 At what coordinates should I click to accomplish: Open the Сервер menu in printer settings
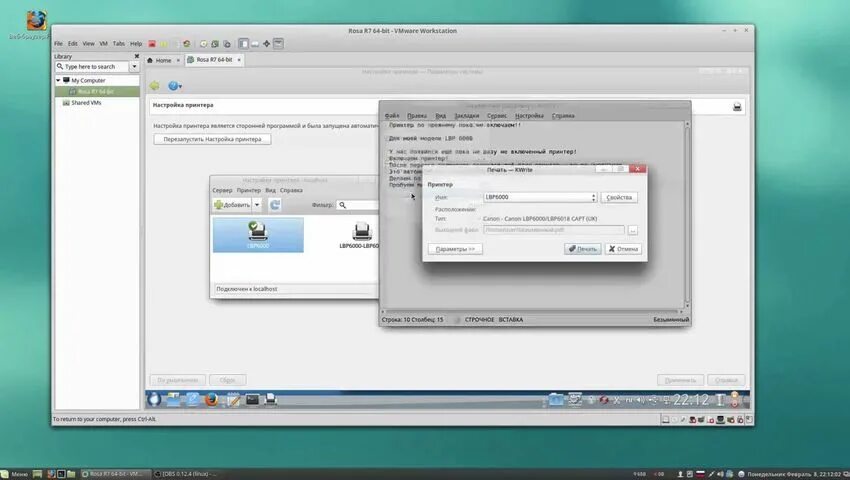point(222,190)
